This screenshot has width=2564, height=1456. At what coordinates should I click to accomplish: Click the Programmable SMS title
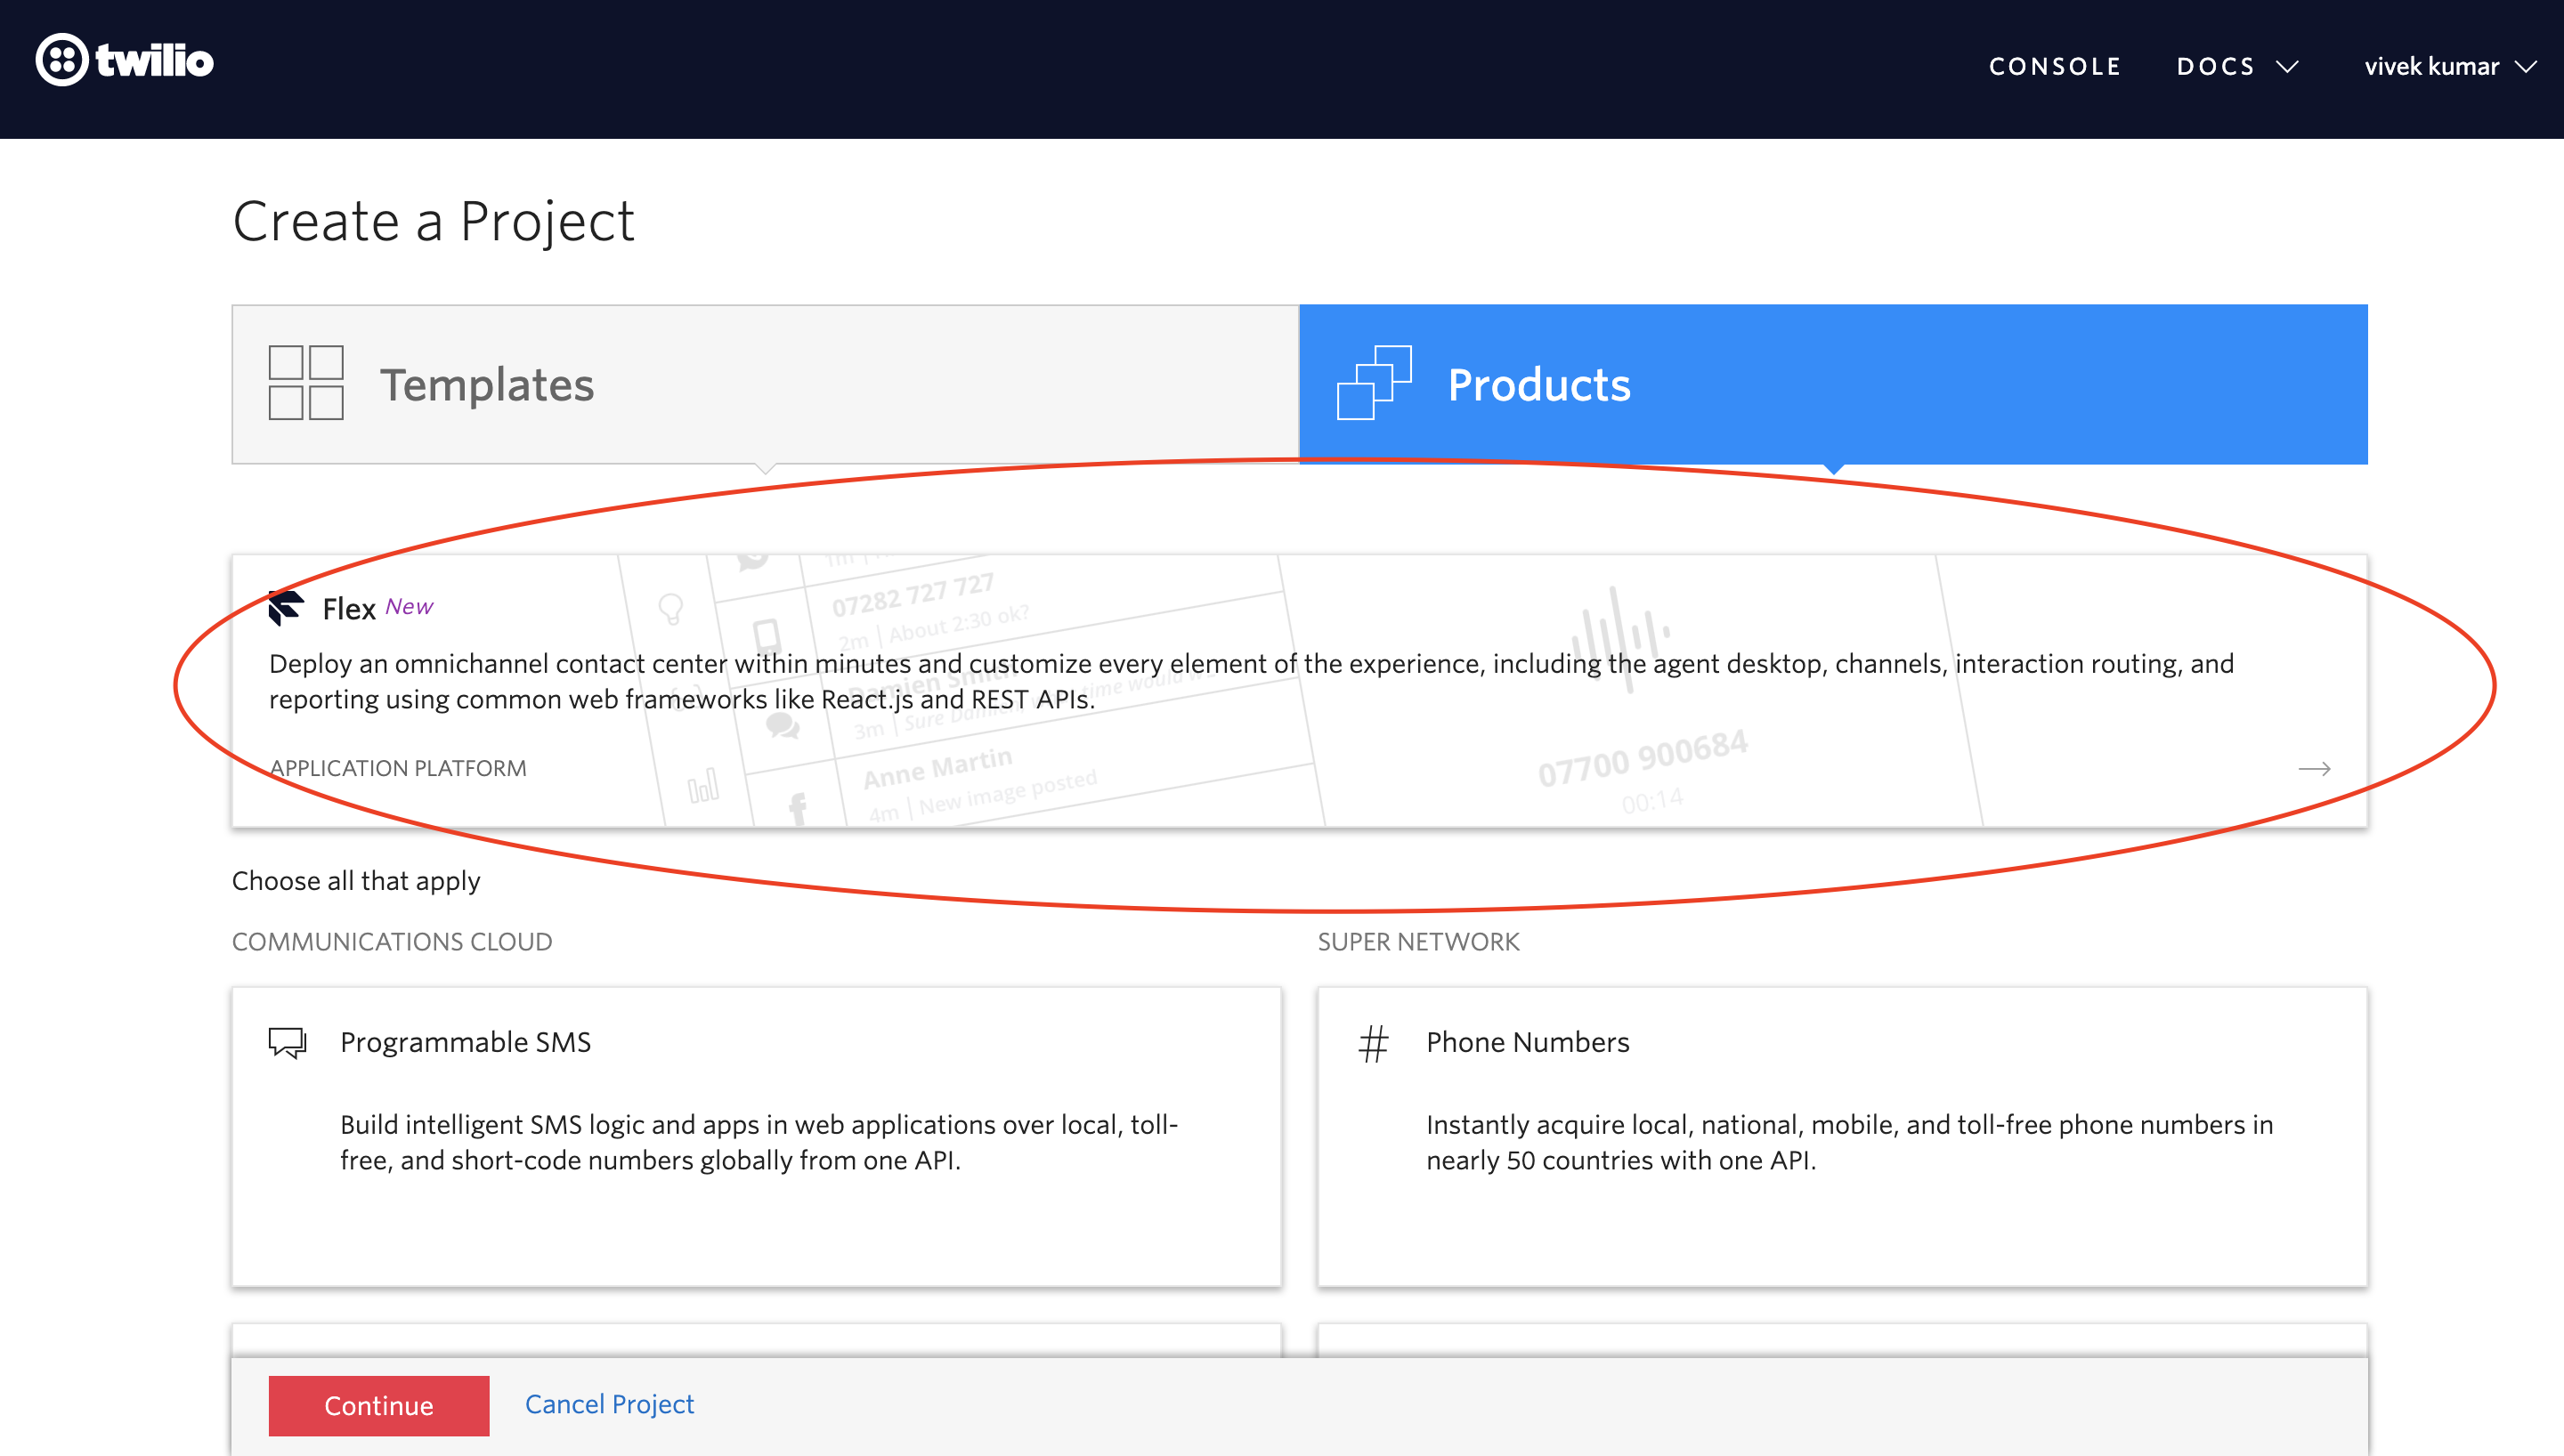pos(465,1042)
